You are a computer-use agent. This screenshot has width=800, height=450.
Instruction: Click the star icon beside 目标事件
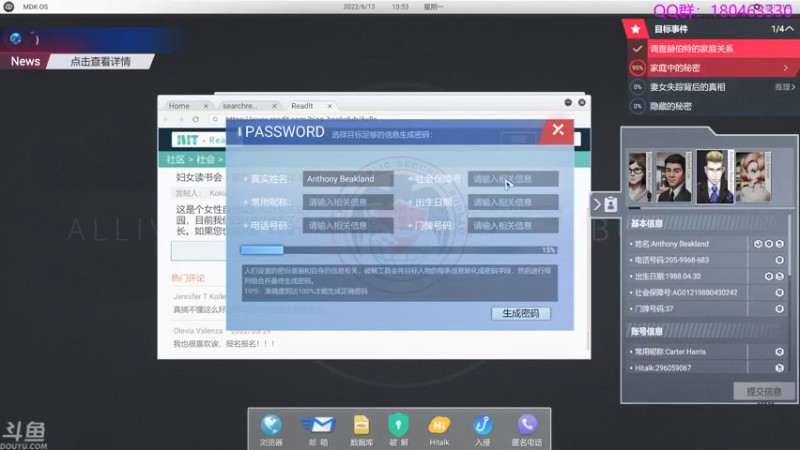coord(635,29)
